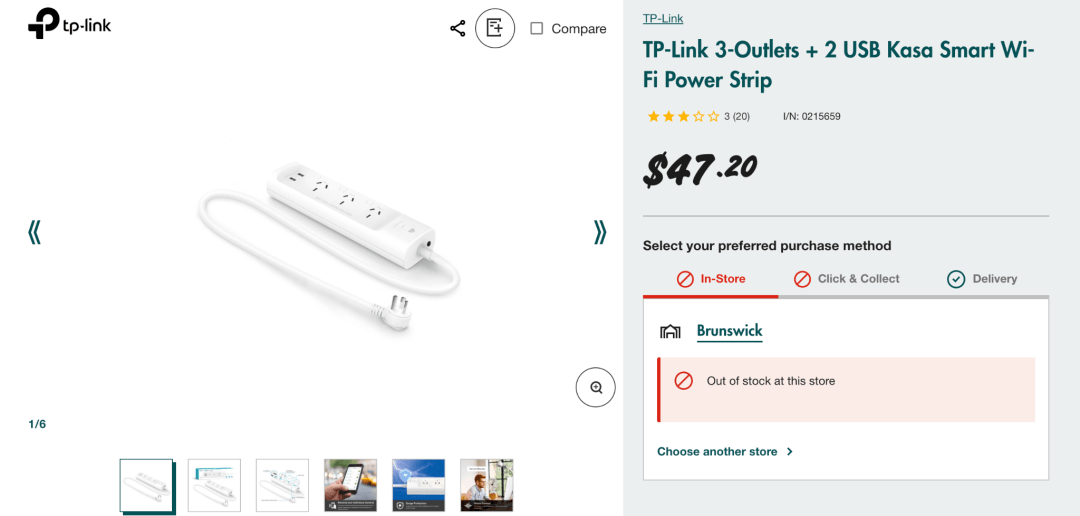The image size is (1080, 516).
Task: Click the Brunswick store icon
Action: [670, 331]
